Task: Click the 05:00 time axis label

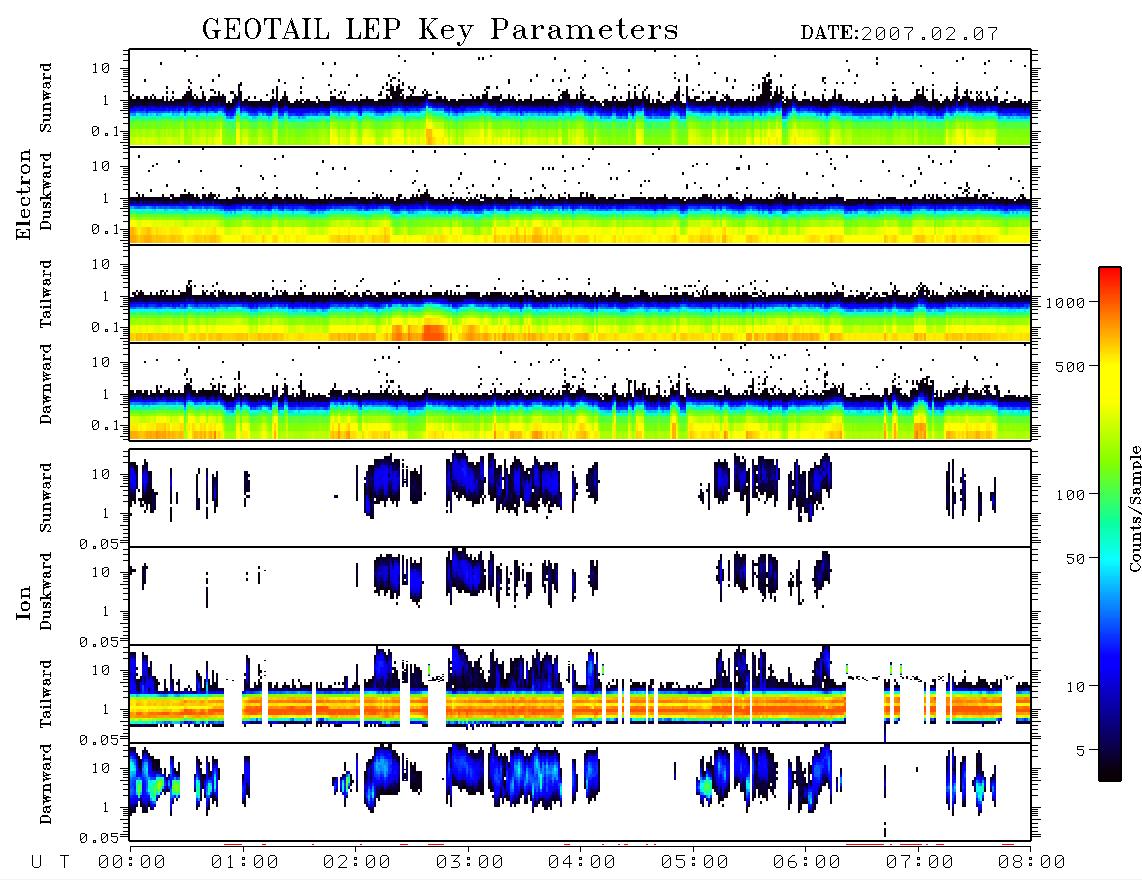Action: (695, 862)
